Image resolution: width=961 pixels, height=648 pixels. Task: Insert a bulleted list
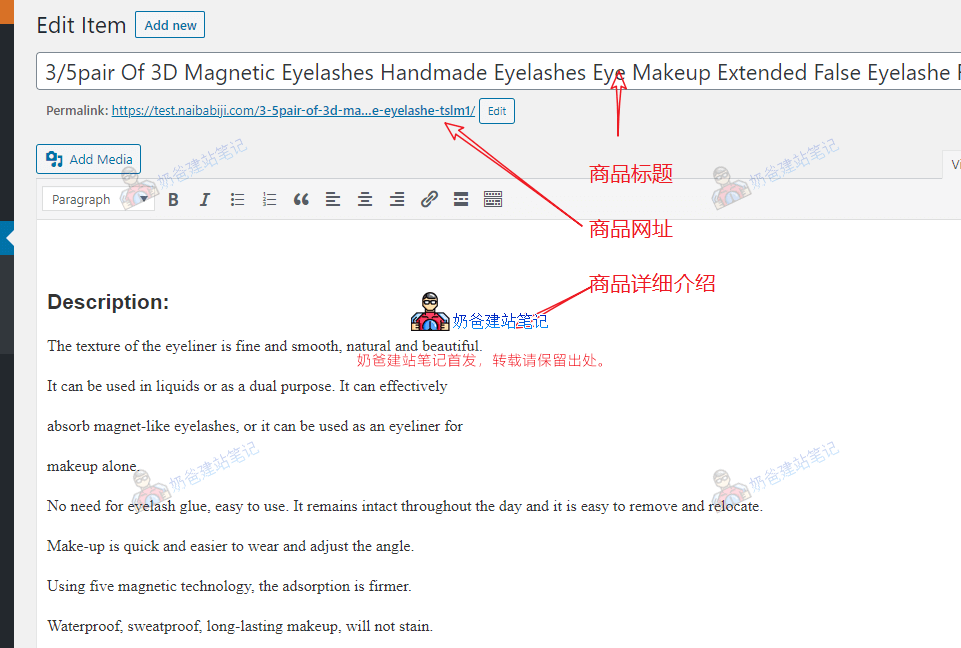tap(237, 200)
